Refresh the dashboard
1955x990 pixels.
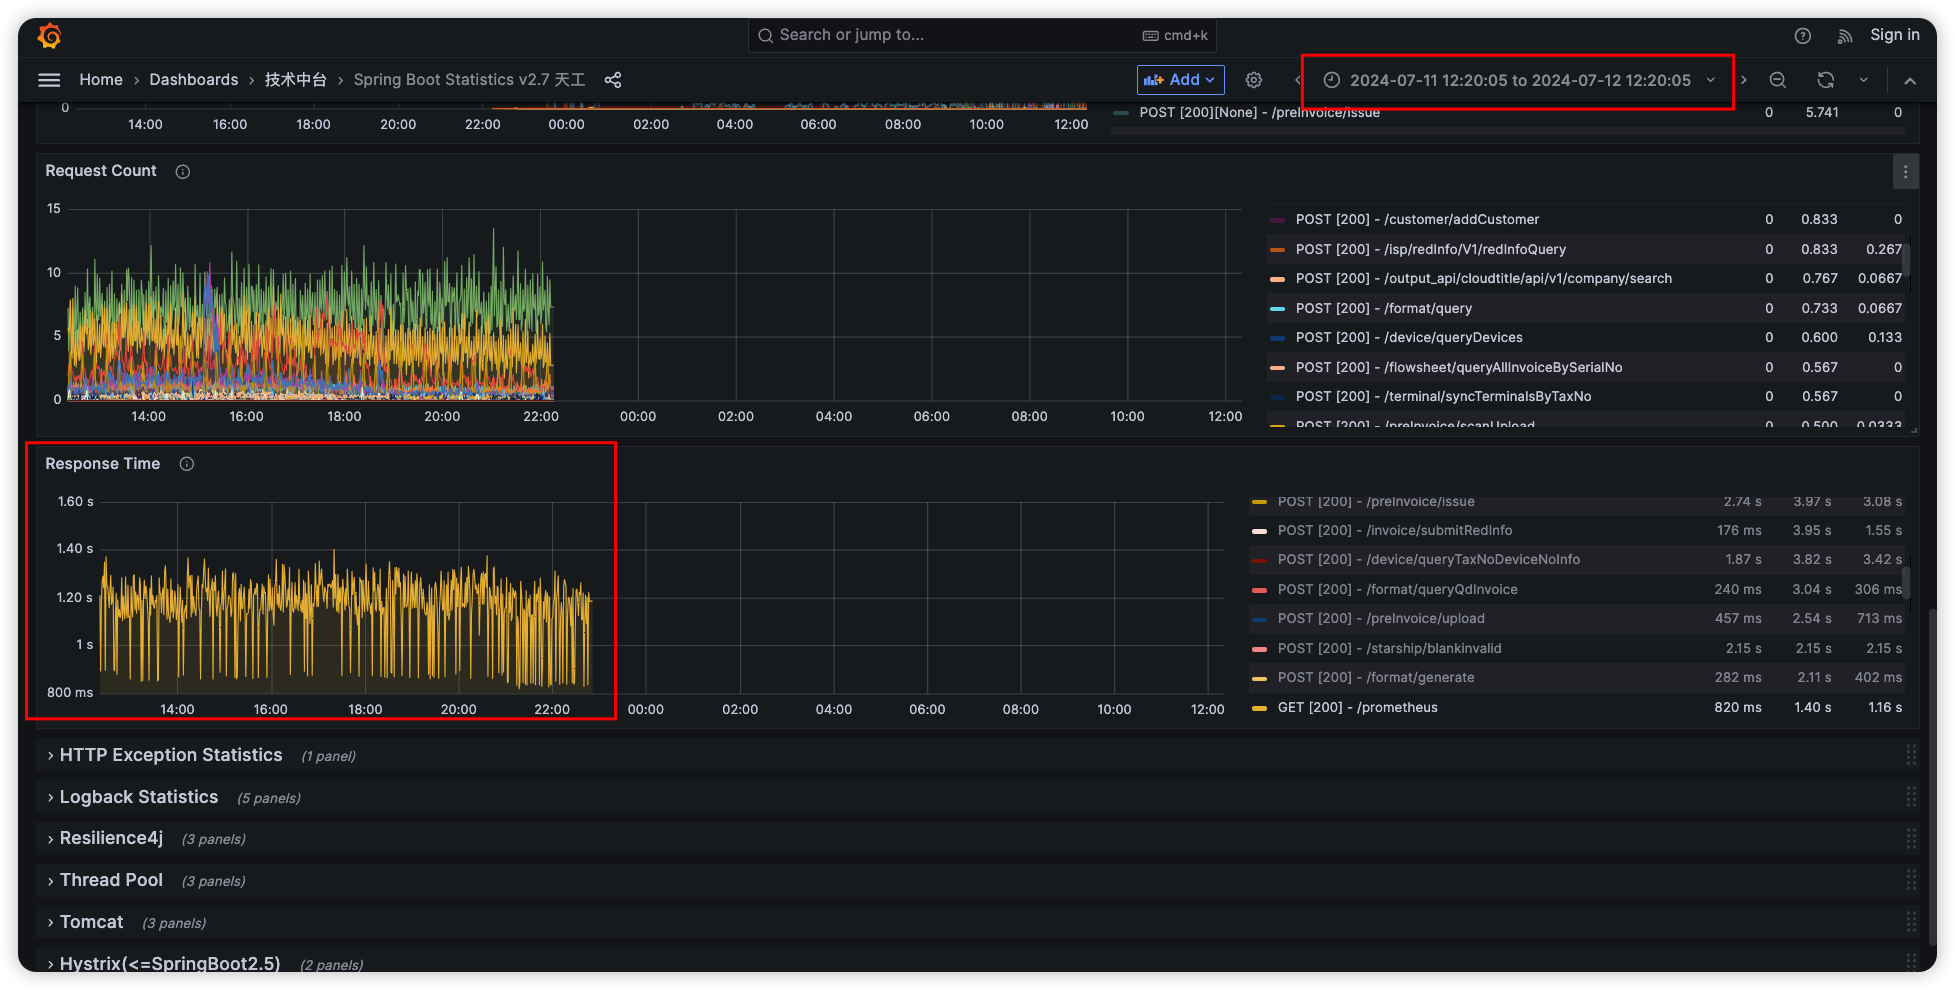tap(1825, 80)
